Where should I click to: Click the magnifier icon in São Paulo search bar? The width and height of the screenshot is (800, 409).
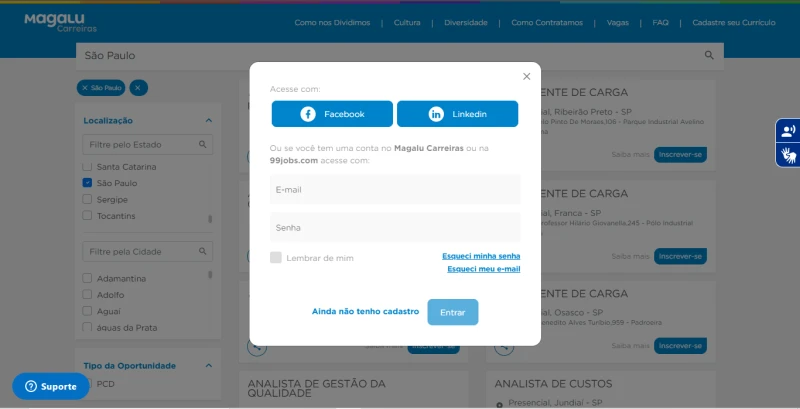coord(709,55)
